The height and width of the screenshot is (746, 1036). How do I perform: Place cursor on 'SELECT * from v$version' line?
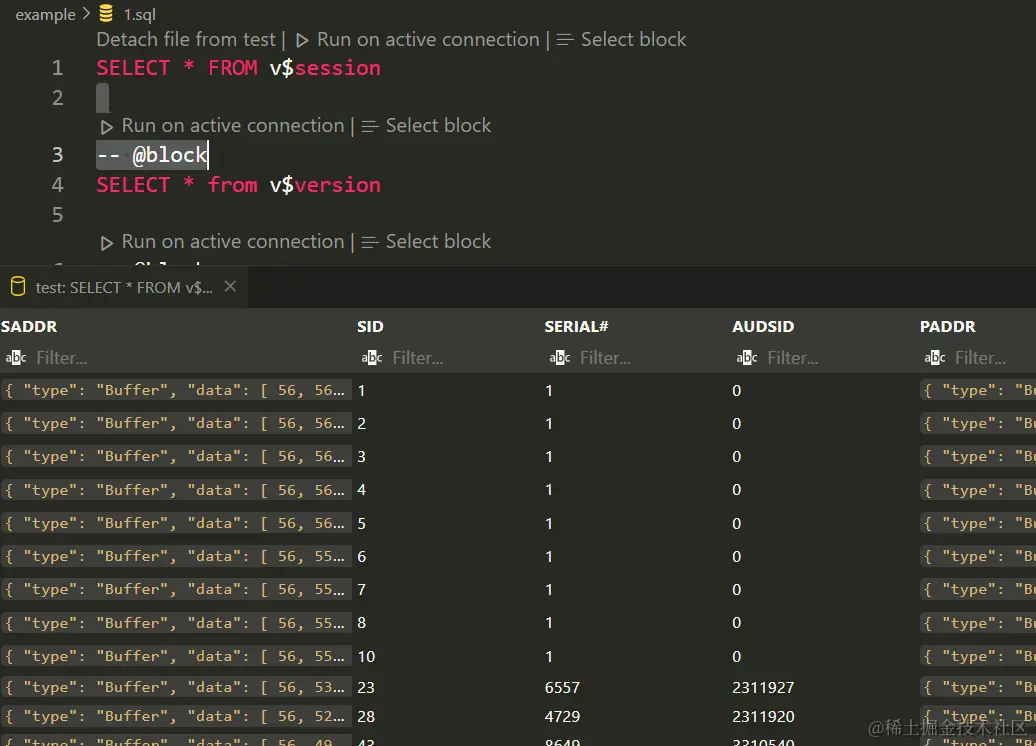pyautogui.click(x=239, y=185)
